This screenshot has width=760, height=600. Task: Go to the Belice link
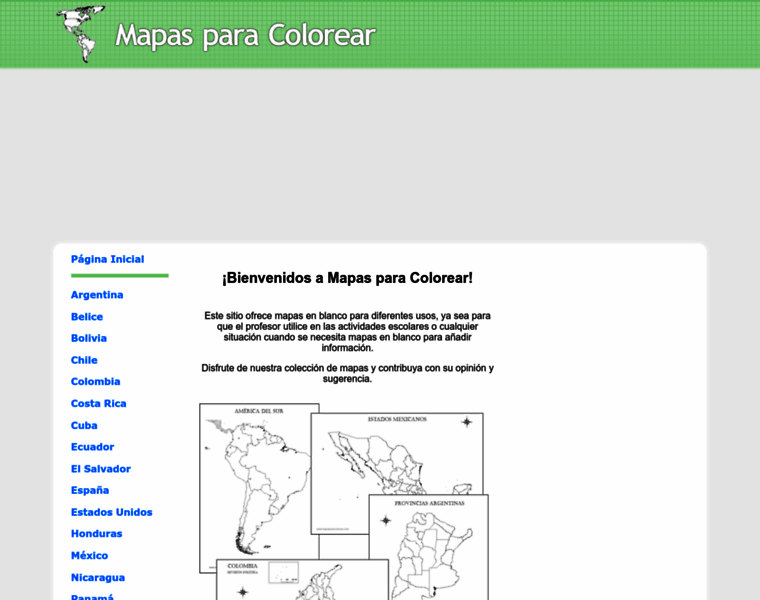tap(87, 316)
